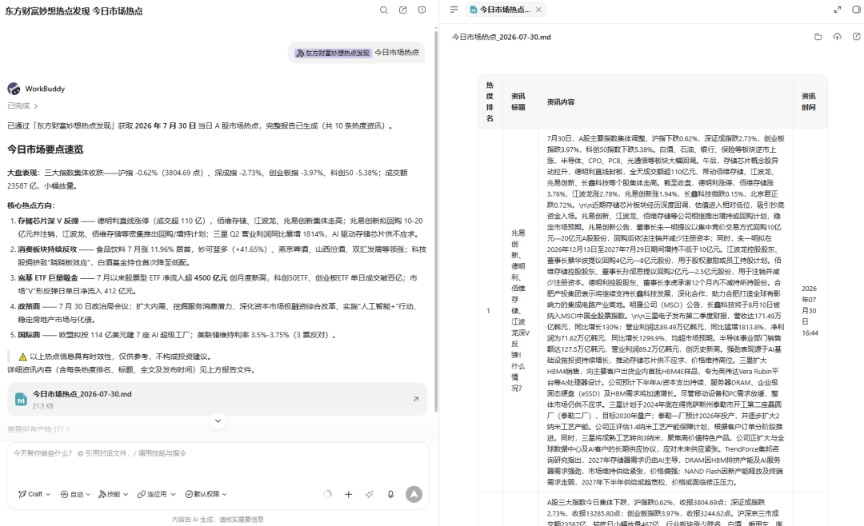Click the microphone voice input icon
This screenshot has width=864, height=526.
391,494
